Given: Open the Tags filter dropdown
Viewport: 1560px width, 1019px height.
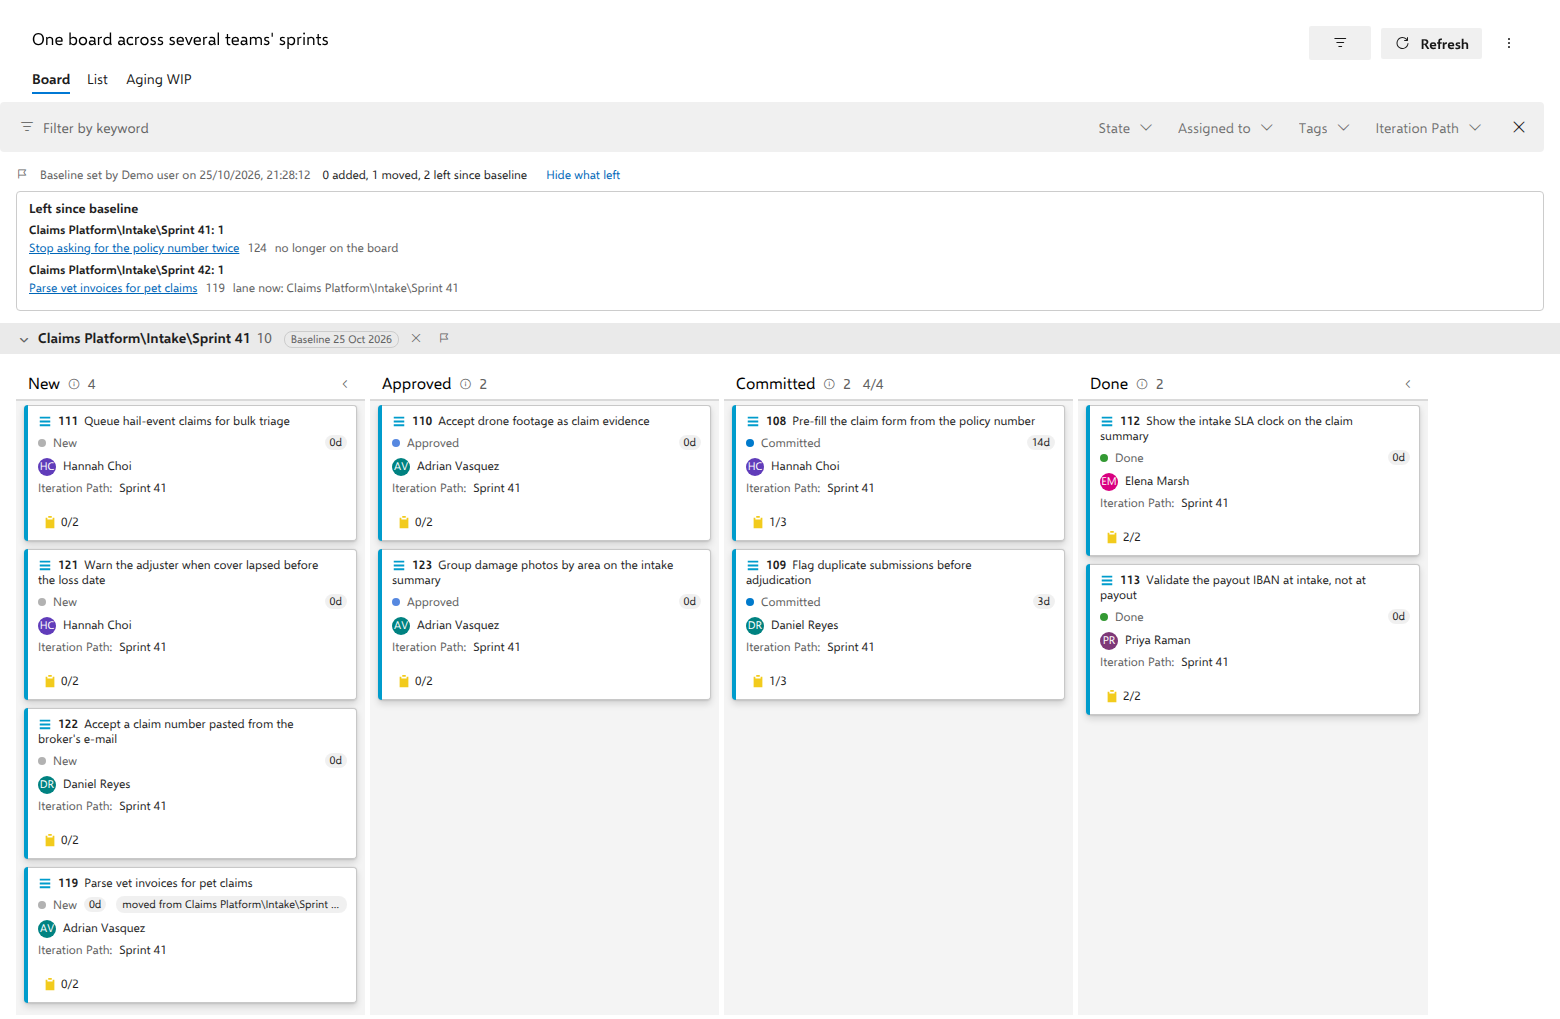Looking at the screenshot, I should click(x=1324, y=128).
